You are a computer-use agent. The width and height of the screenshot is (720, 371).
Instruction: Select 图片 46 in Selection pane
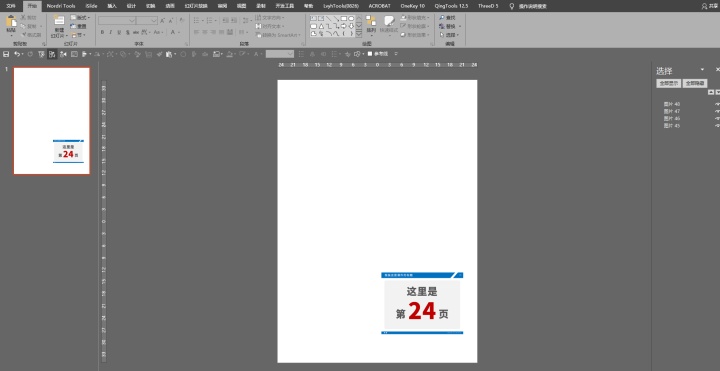672,118
